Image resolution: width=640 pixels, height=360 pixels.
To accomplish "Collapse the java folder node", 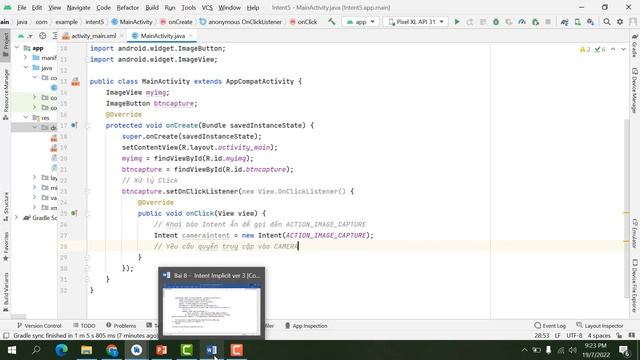I will [x=26, y=68].
